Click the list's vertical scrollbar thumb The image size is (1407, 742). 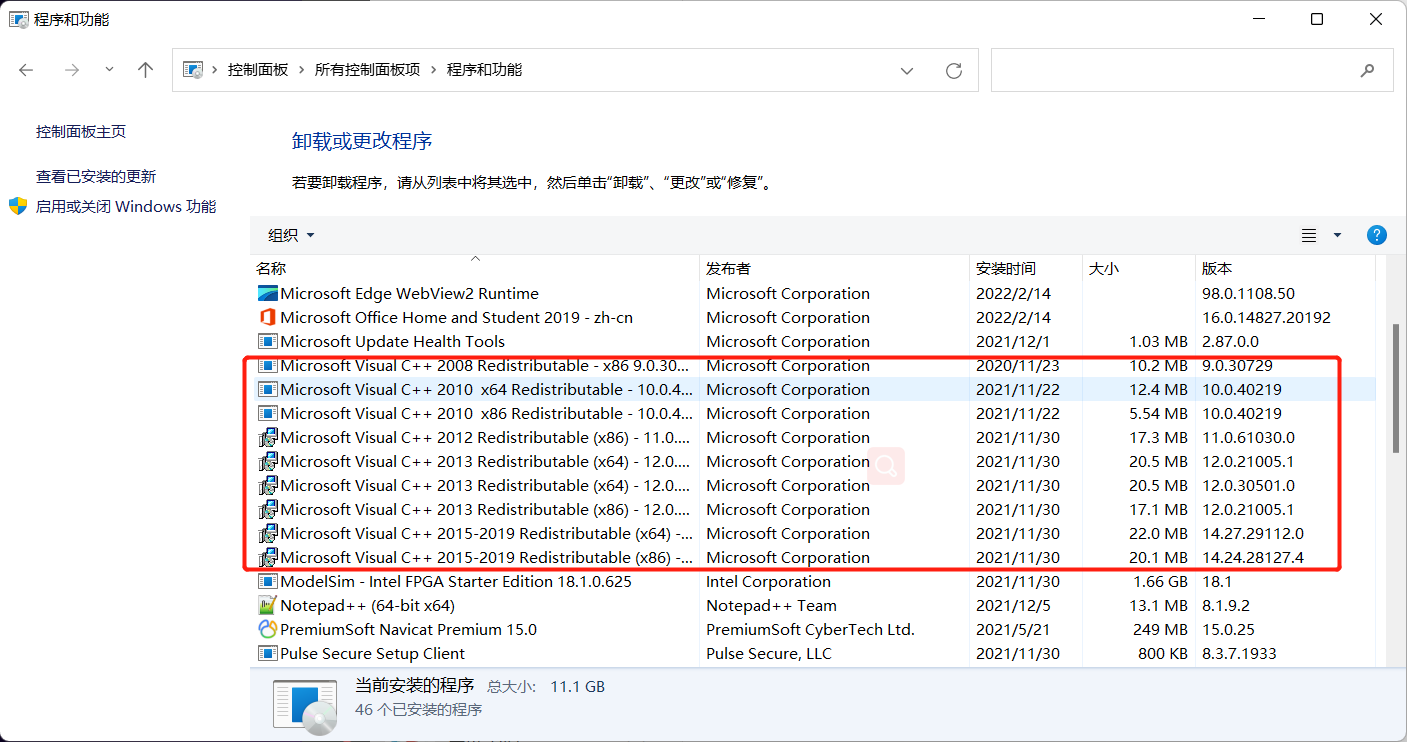click(1396, 389)
